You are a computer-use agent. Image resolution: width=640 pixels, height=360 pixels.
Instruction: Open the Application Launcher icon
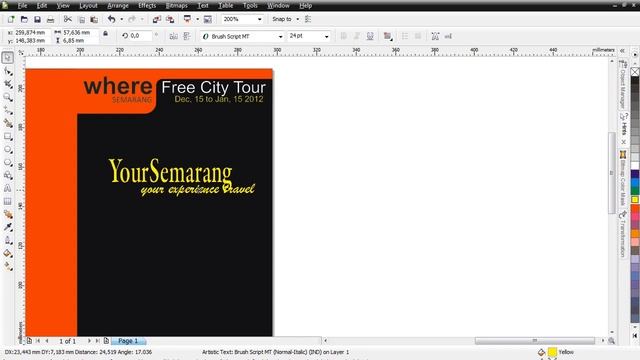point(187,19)
